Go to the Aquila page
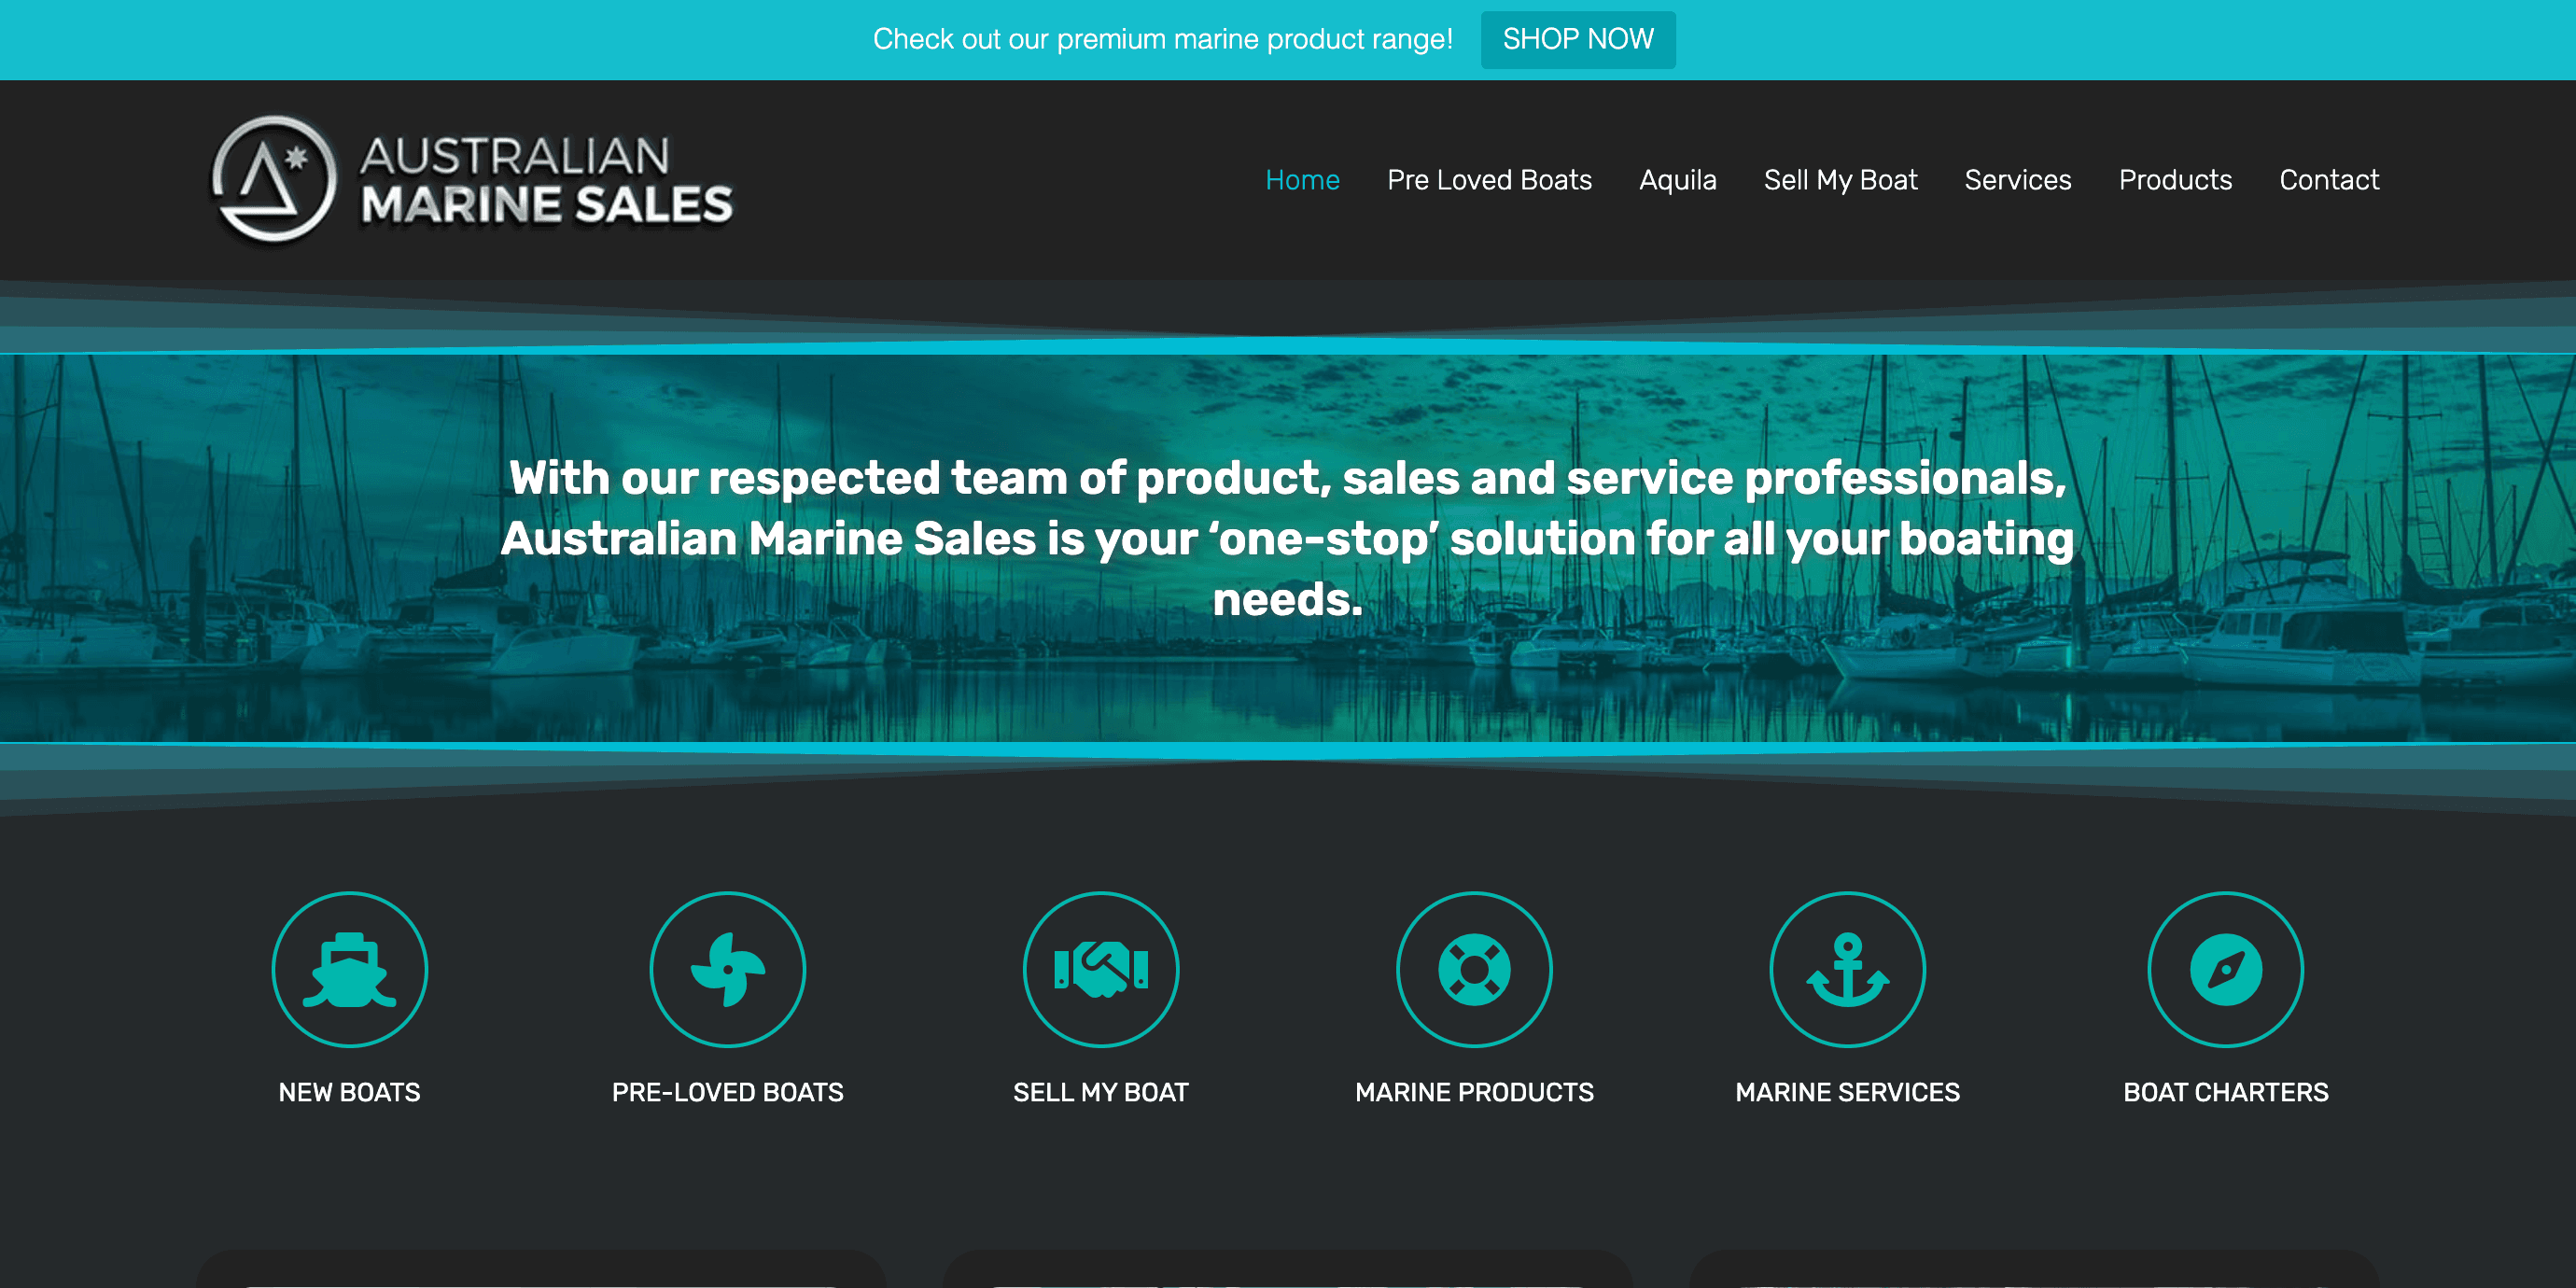The image size is (2576, 1288). [1677, 180]
